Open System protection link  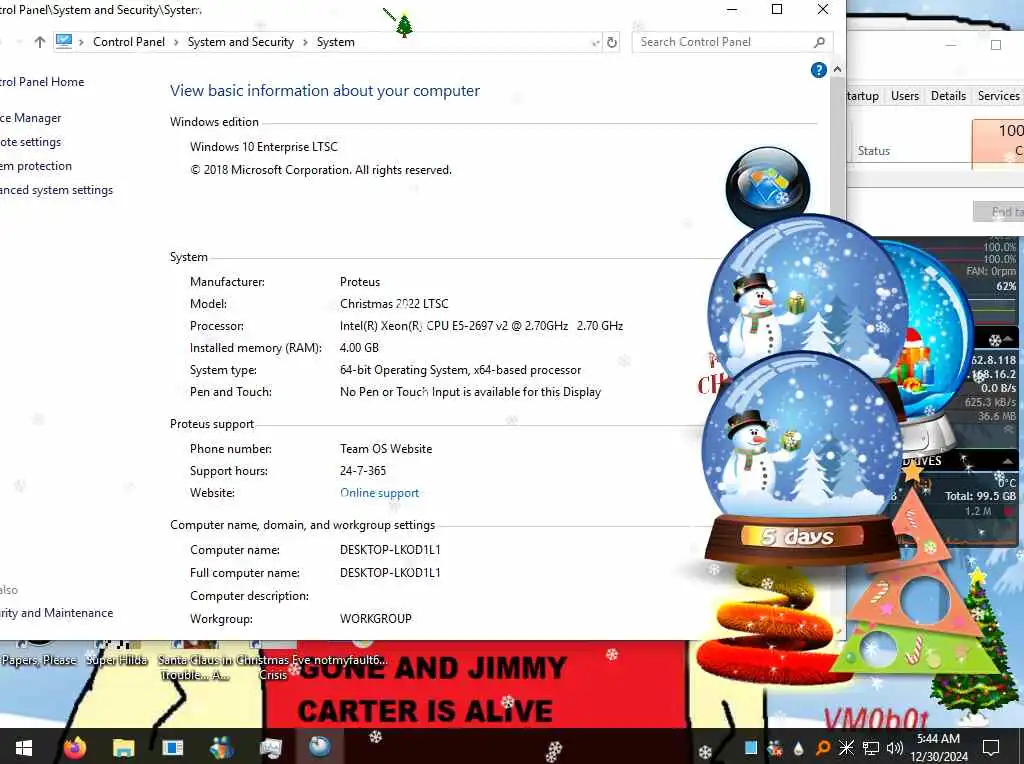pyautogui.click(x=36, y=166)
